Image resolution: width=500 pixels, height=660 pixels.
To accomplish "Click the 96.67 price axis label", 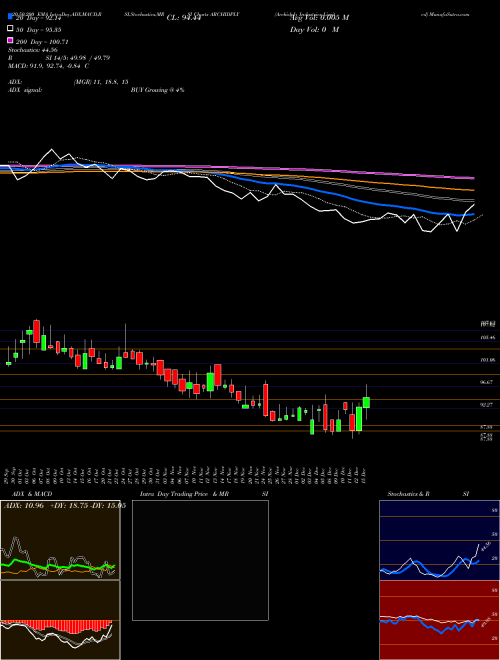I will click(487, 382).
